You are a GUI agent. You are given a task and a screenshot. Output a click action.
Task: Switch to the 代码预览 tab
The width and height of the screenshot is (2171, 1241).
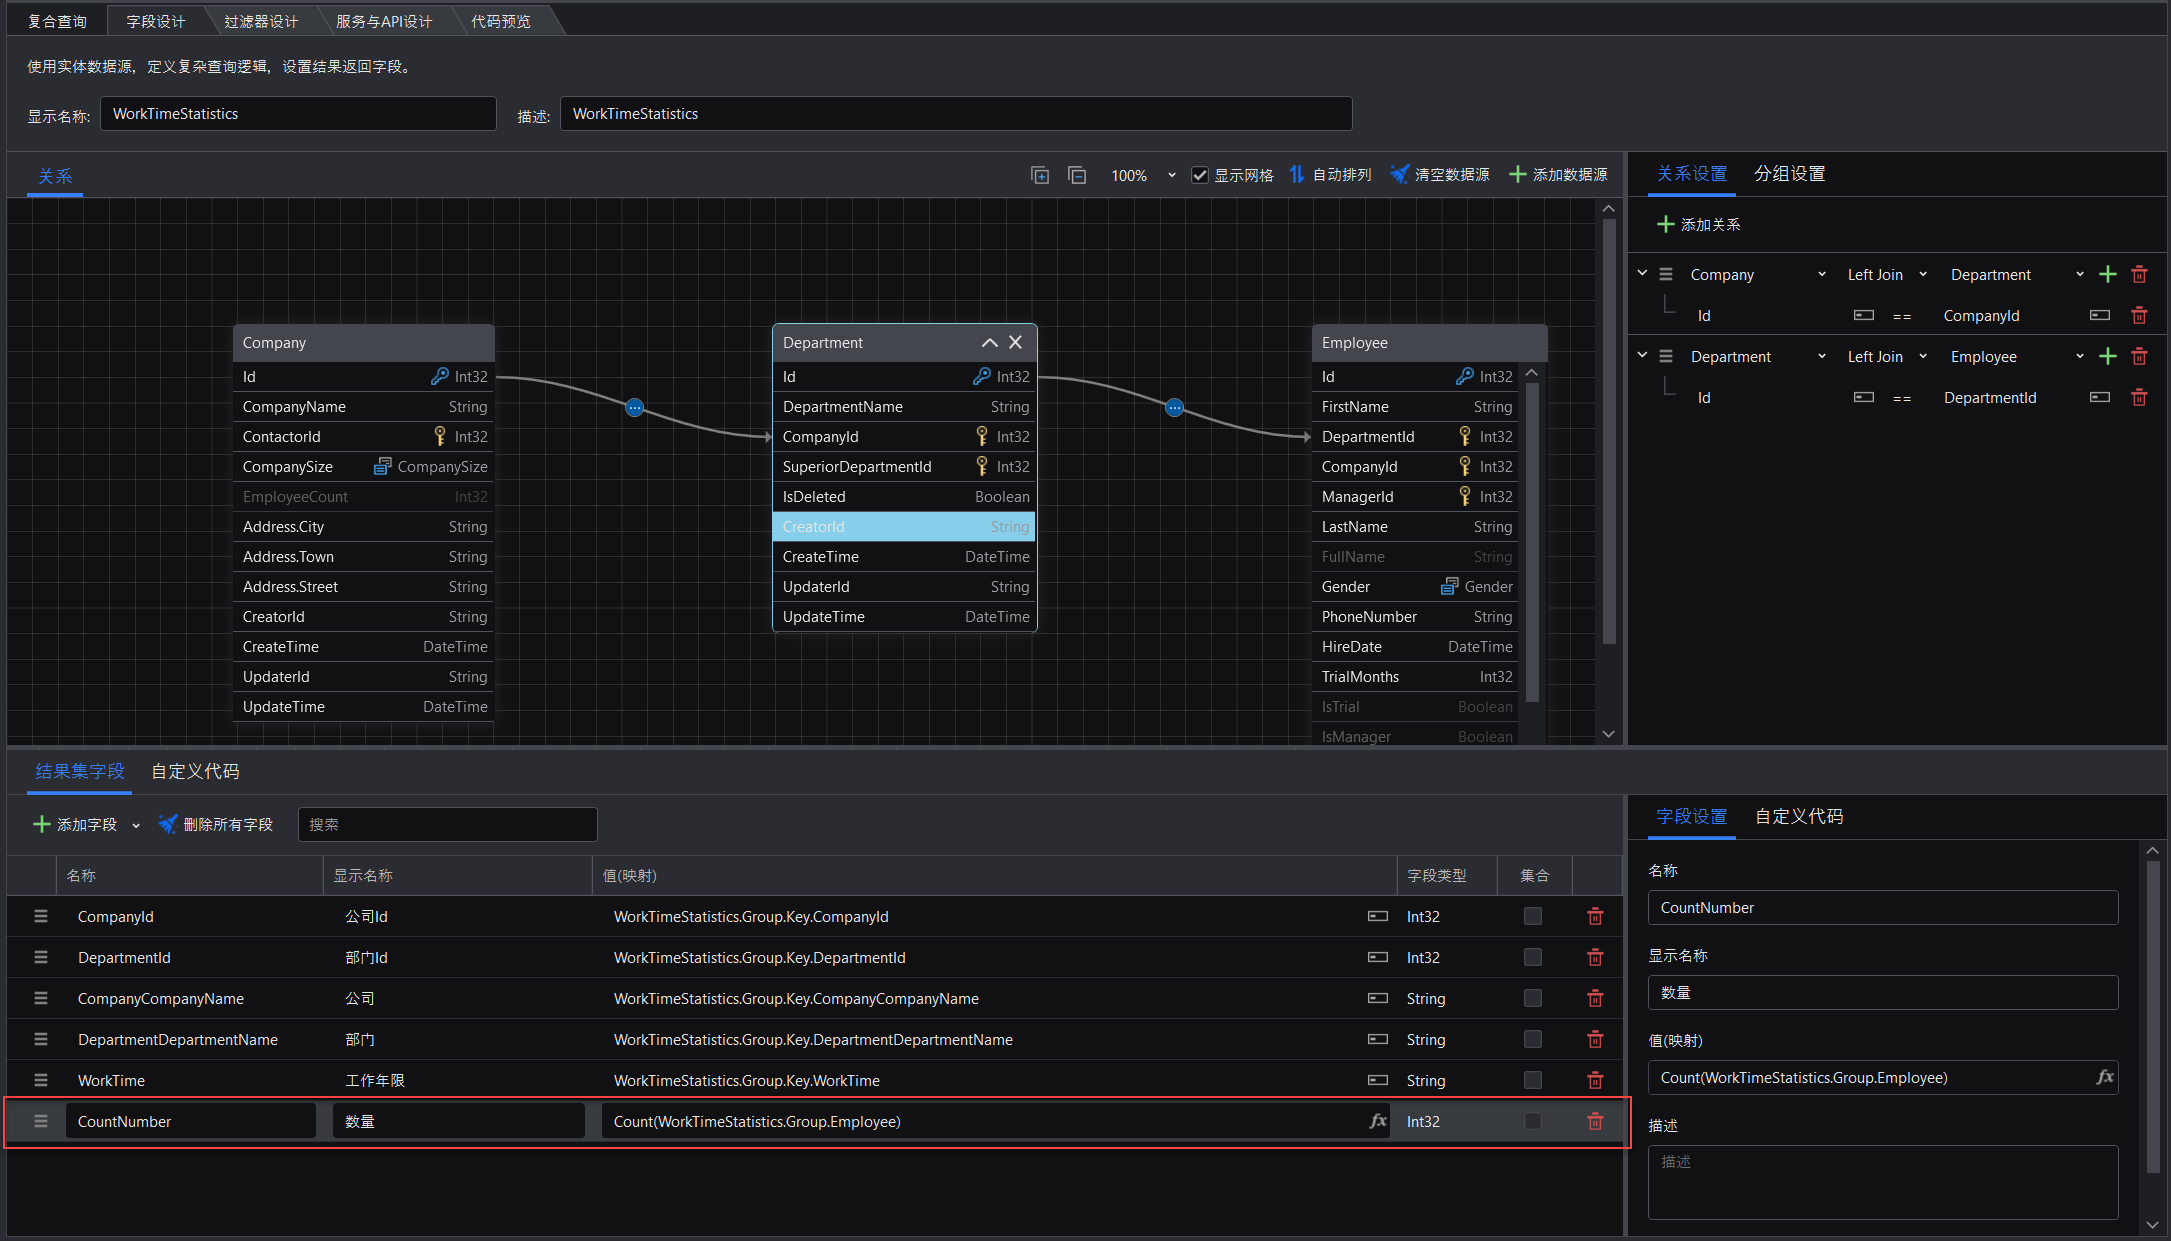[501, 21]
